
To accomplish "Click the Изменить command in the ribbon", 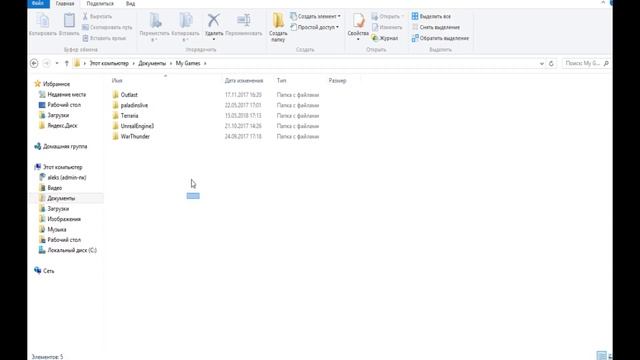I will (387, 27).
